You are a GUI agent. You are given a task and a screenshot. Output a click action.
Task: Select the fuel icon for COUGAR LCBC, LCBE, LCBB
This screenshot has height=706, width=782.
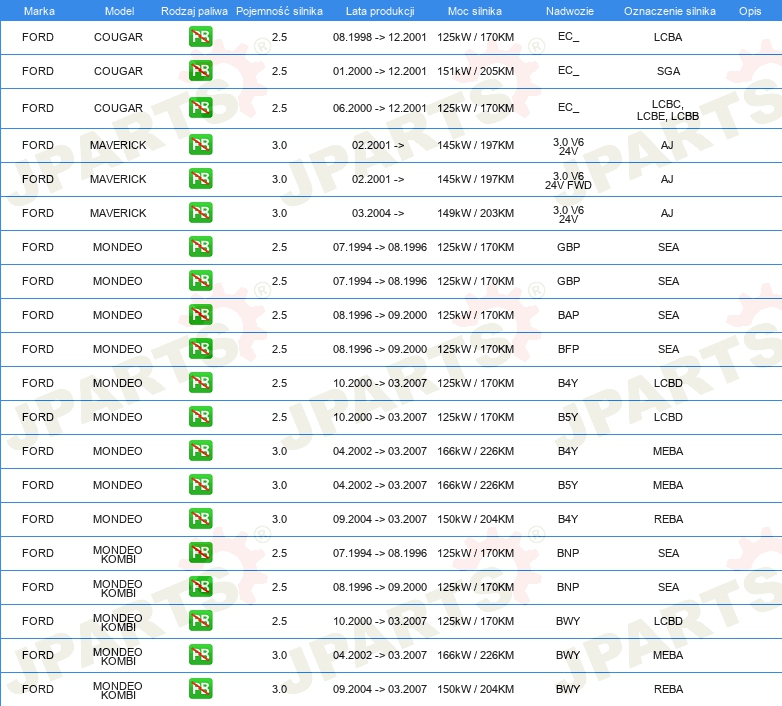200,108
